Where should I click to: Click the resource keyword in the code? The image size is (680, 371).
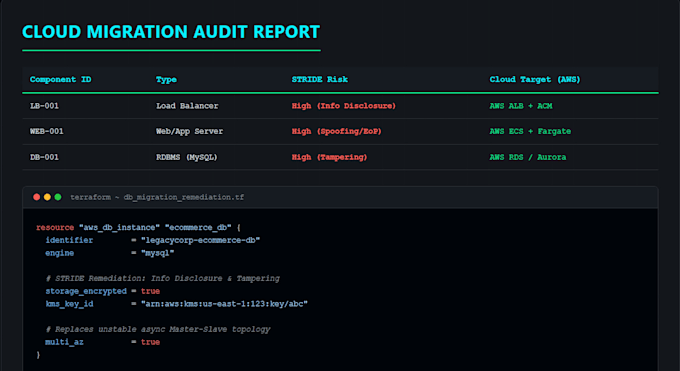coord(55,227)
